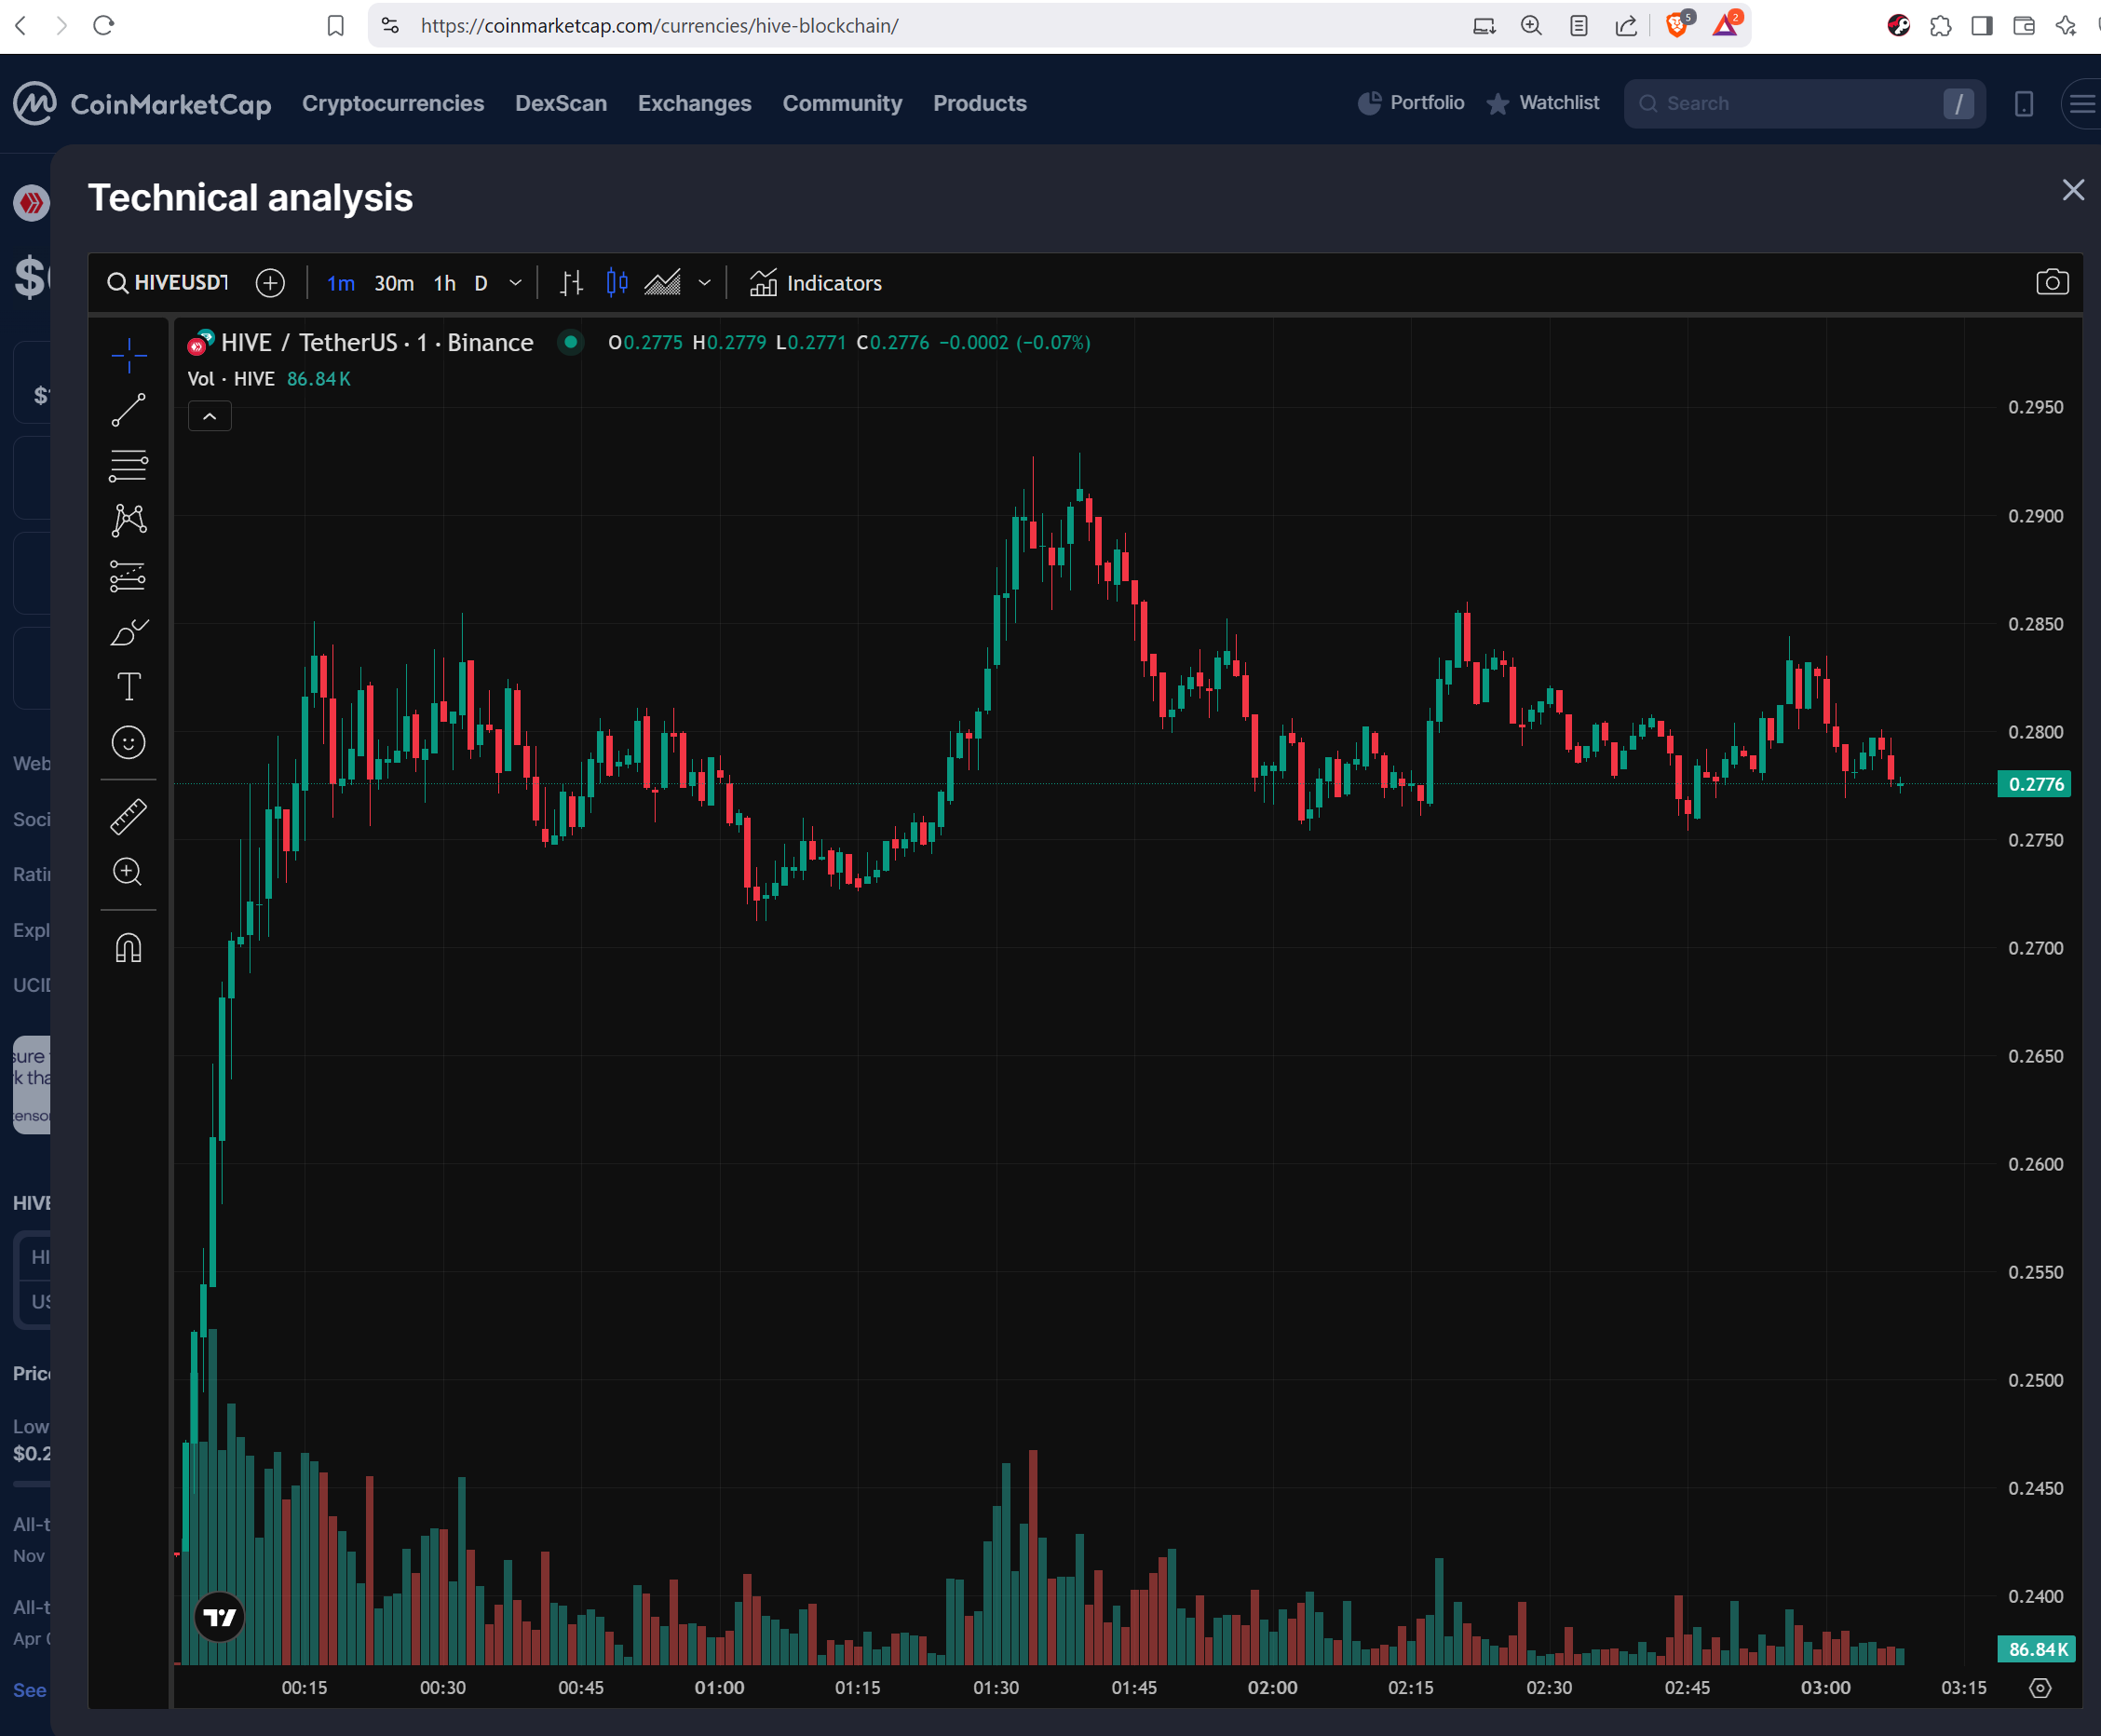Viewport: 2101px width, 1736px height.
Task: Open the browser zoom magnifier icon
Action: point(1531,26)
